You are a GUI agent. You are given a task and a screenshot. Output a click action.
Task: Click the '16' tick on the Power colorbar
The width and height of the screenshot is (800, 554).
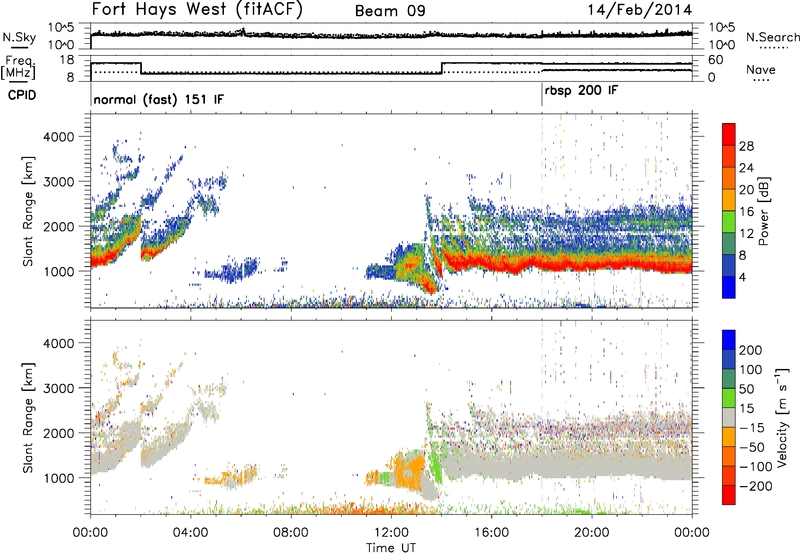(746, 212)
